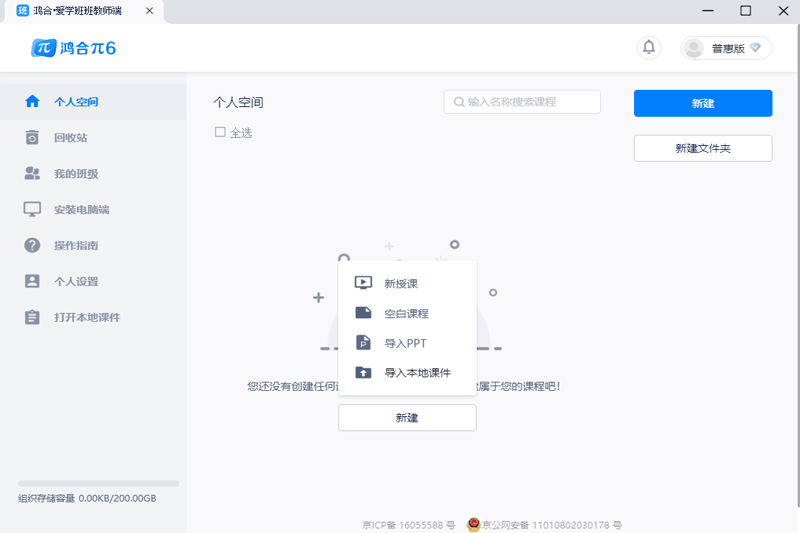Image resolution: width=800 pixels, height=533 pixels.
Task: Toggle the 全选 checkbox
Action: pyautogui.click(x=220, y=132)
